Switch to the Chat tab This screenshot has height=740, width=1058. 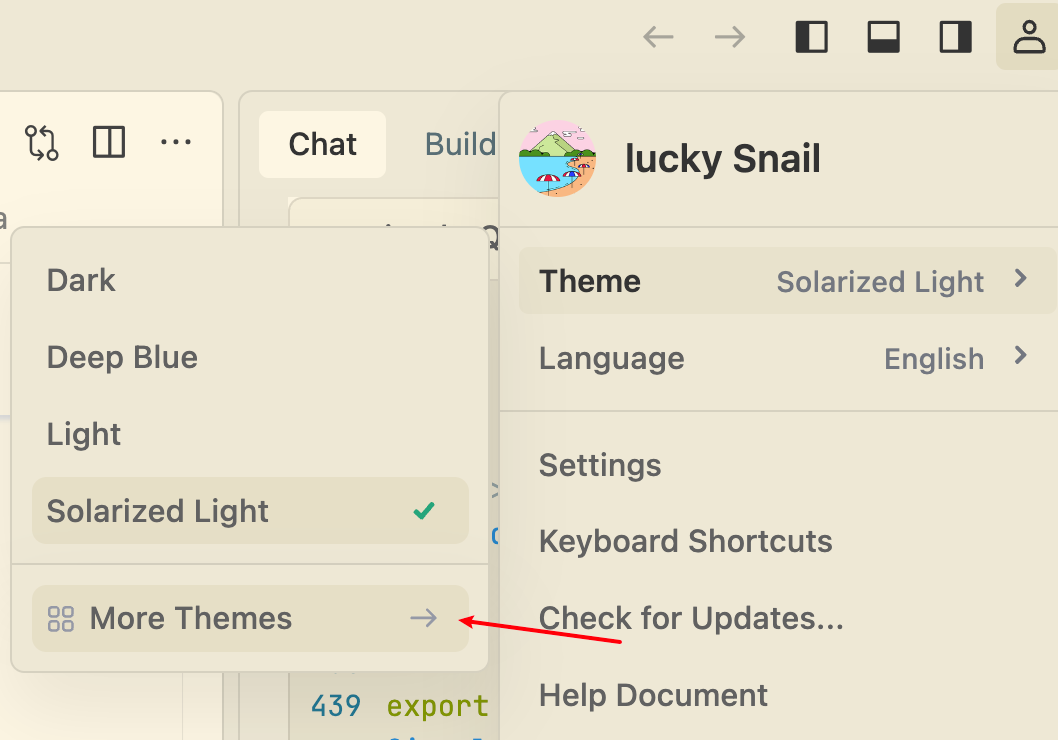(322, 144)
